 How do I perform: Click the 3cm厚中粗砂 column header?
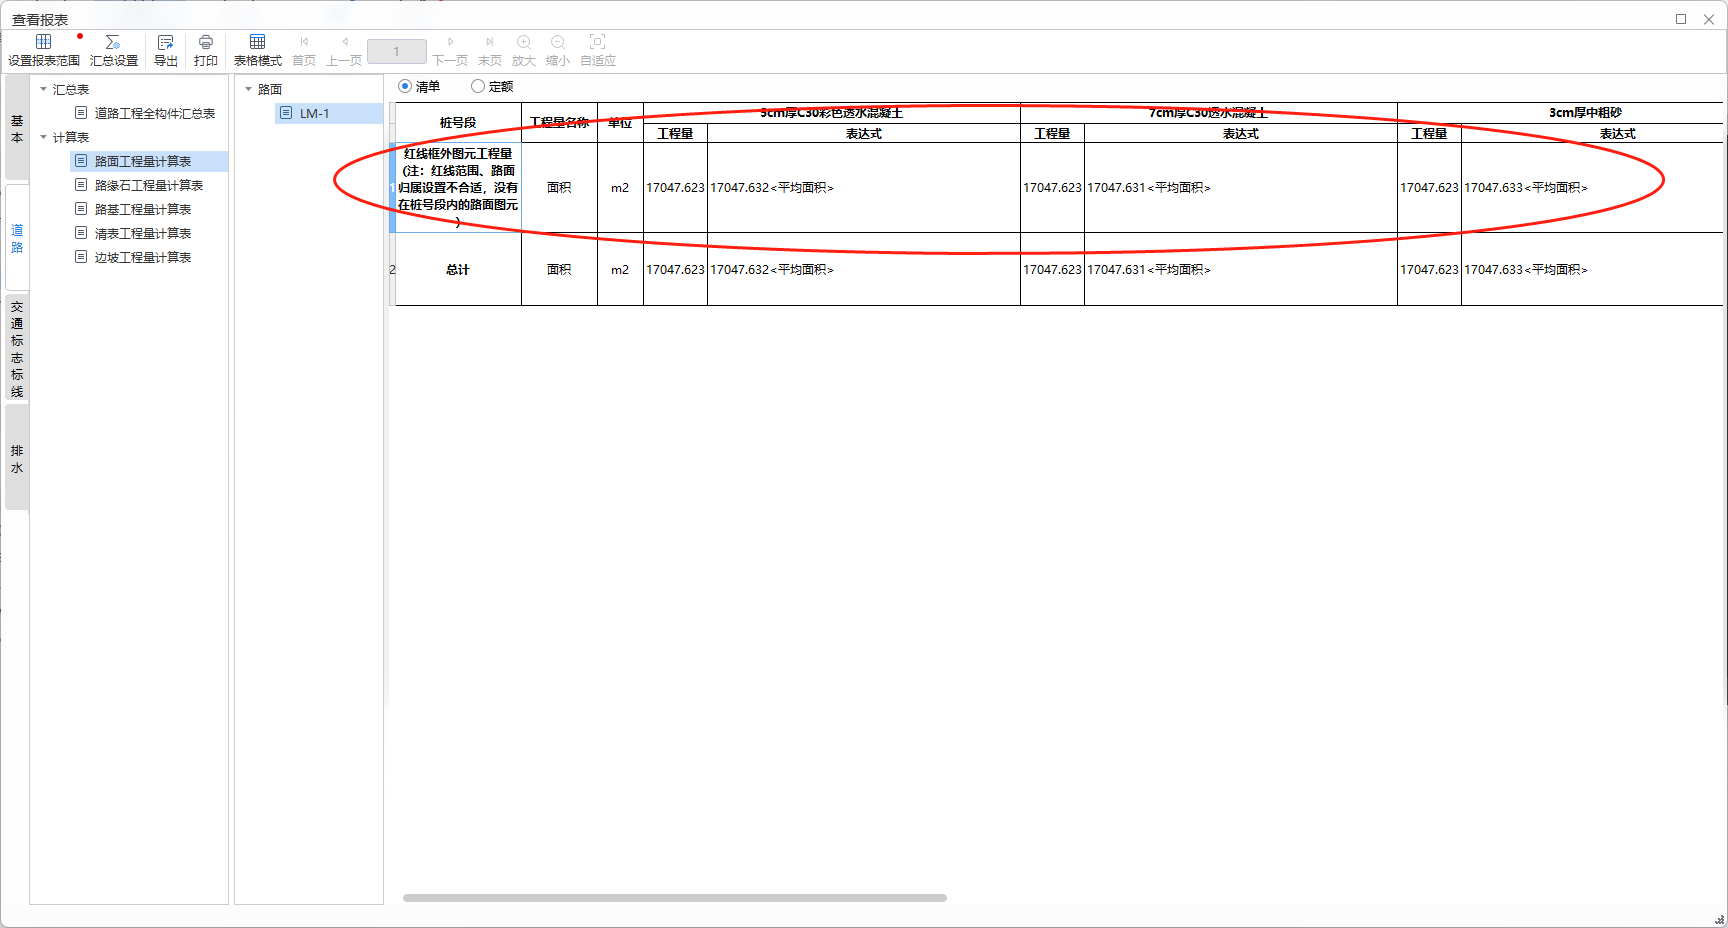point(1585,113)
